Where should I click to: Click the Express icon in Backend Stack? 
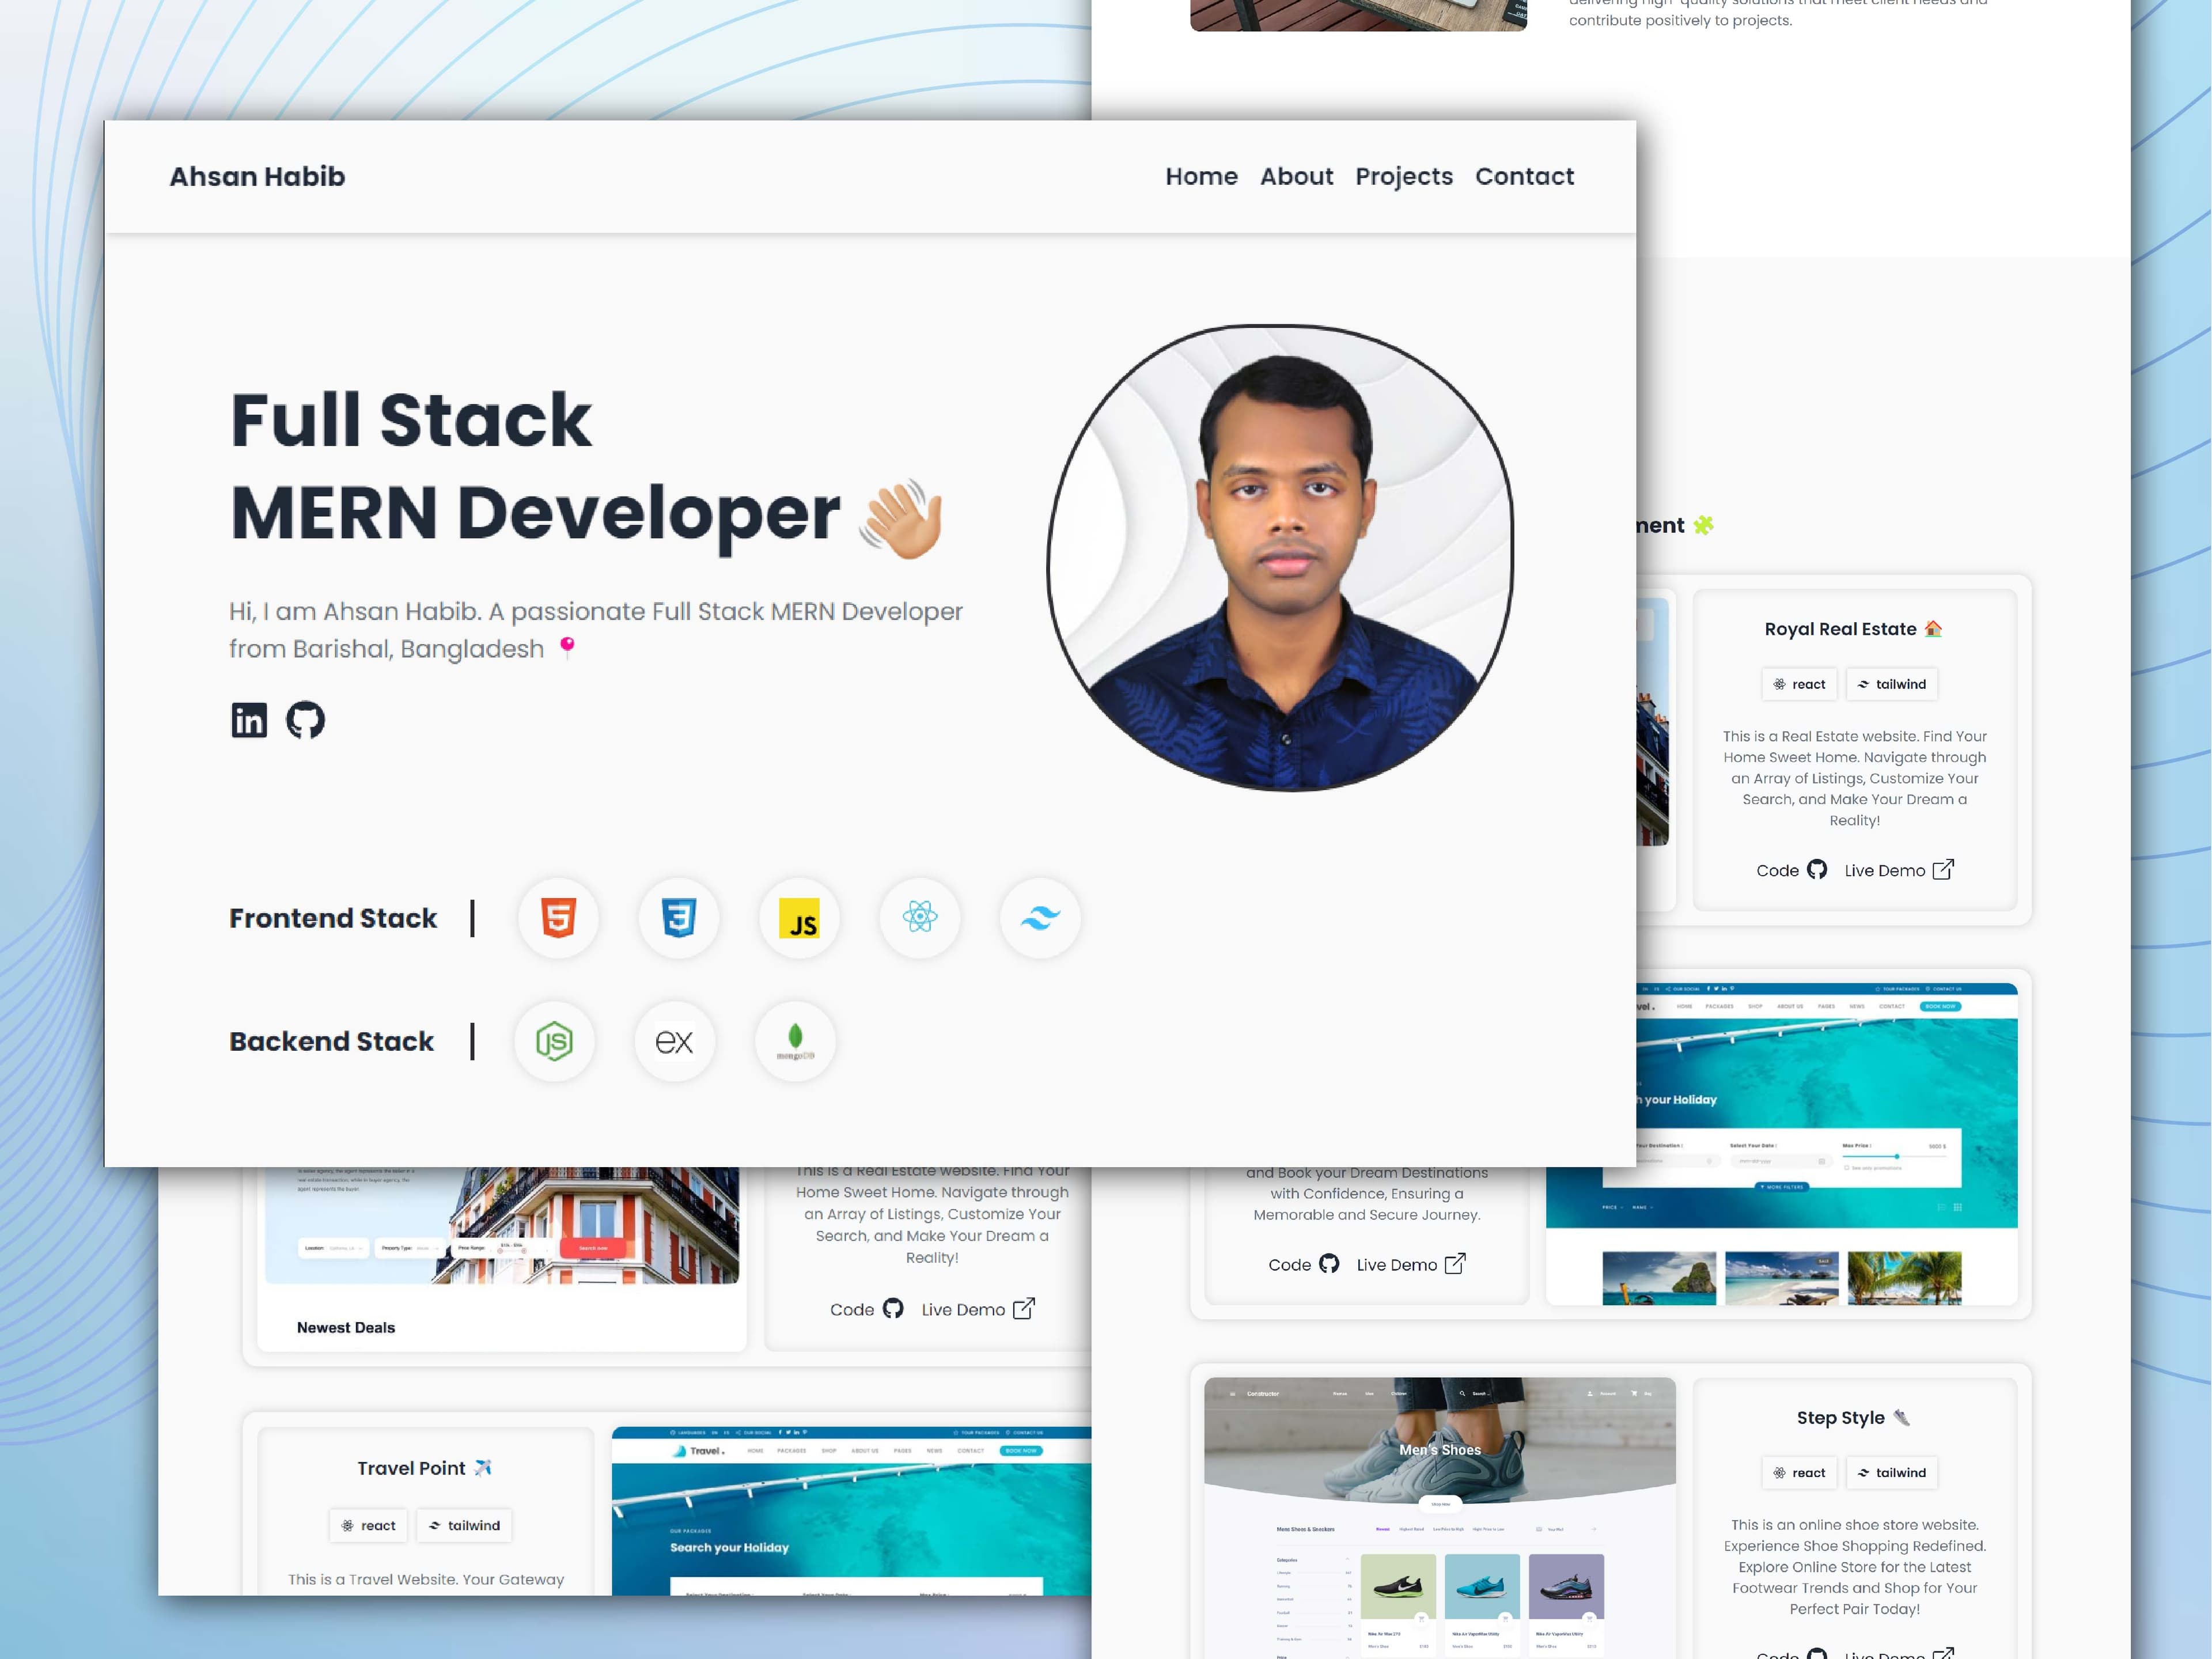pyautogui.click(x=674, y=1041)
